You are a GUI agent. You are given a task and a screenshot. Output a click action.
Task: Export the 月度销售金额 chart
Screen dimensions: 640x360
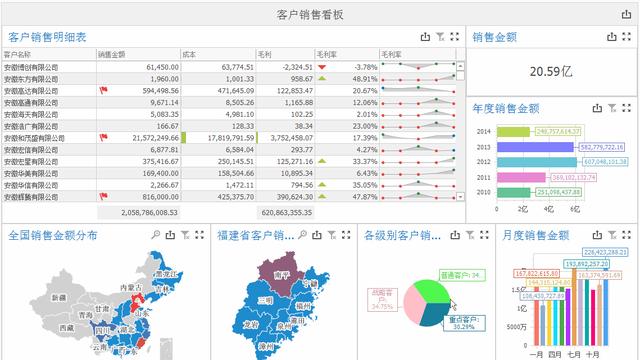[x=597, y=235]
